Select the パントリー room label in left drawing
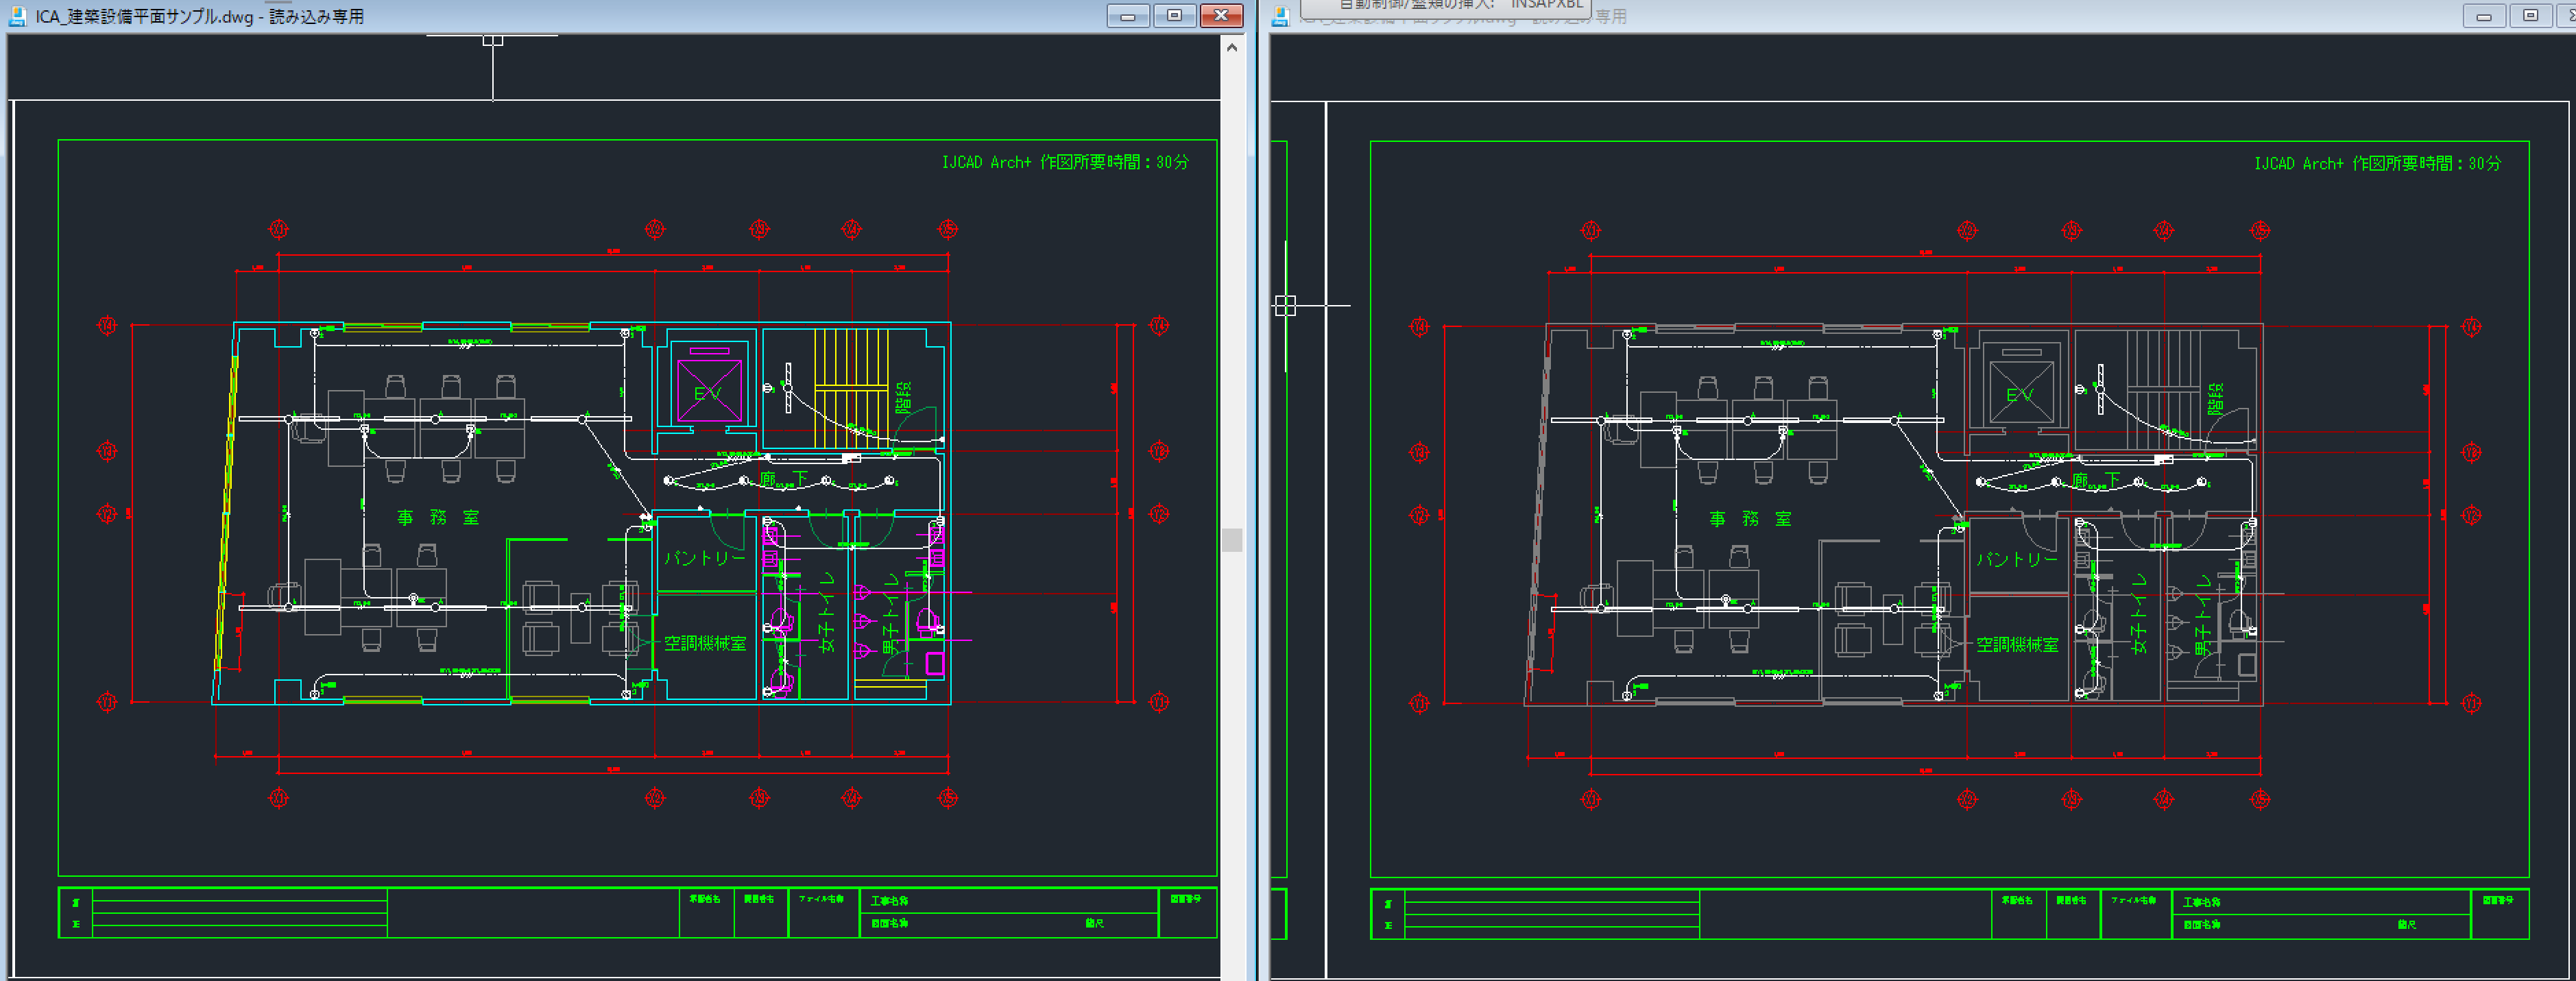2576x981 pixels. tap(705, 558)
